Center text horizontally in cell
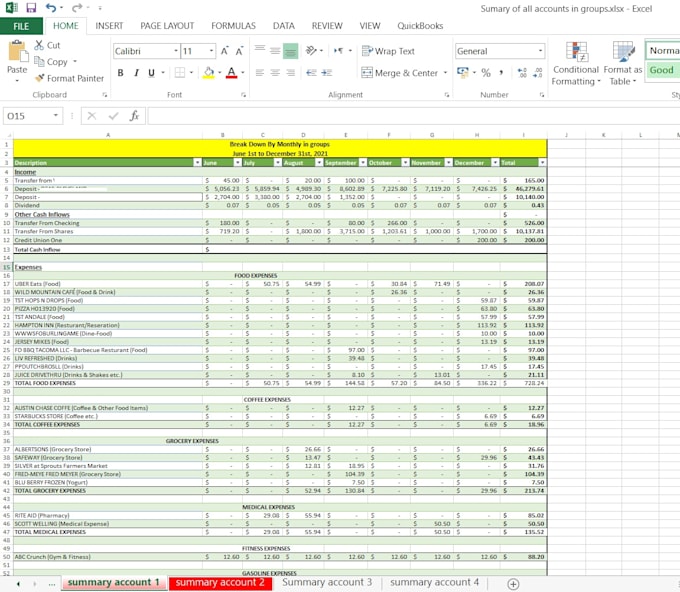Viewport: 680px width, 592px height. (275, 72)
